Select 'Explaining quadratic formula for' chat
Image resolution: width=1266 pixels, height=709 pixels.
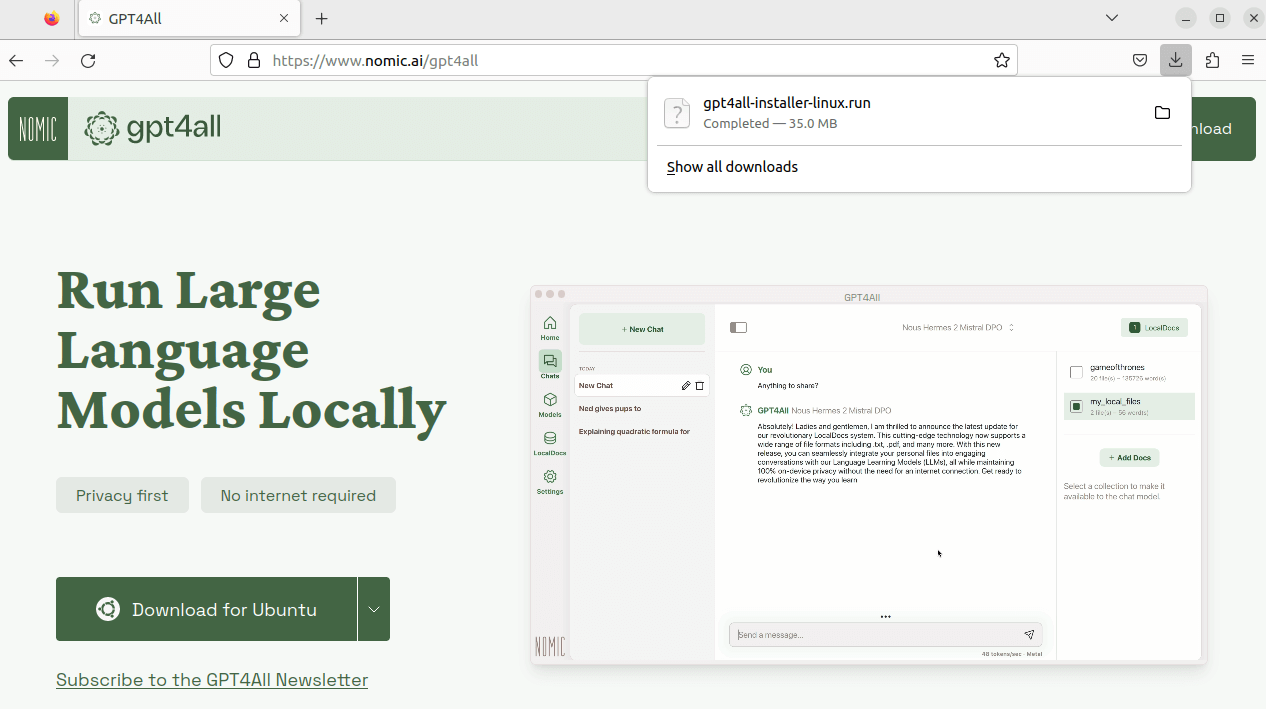(x=634, y=431)
